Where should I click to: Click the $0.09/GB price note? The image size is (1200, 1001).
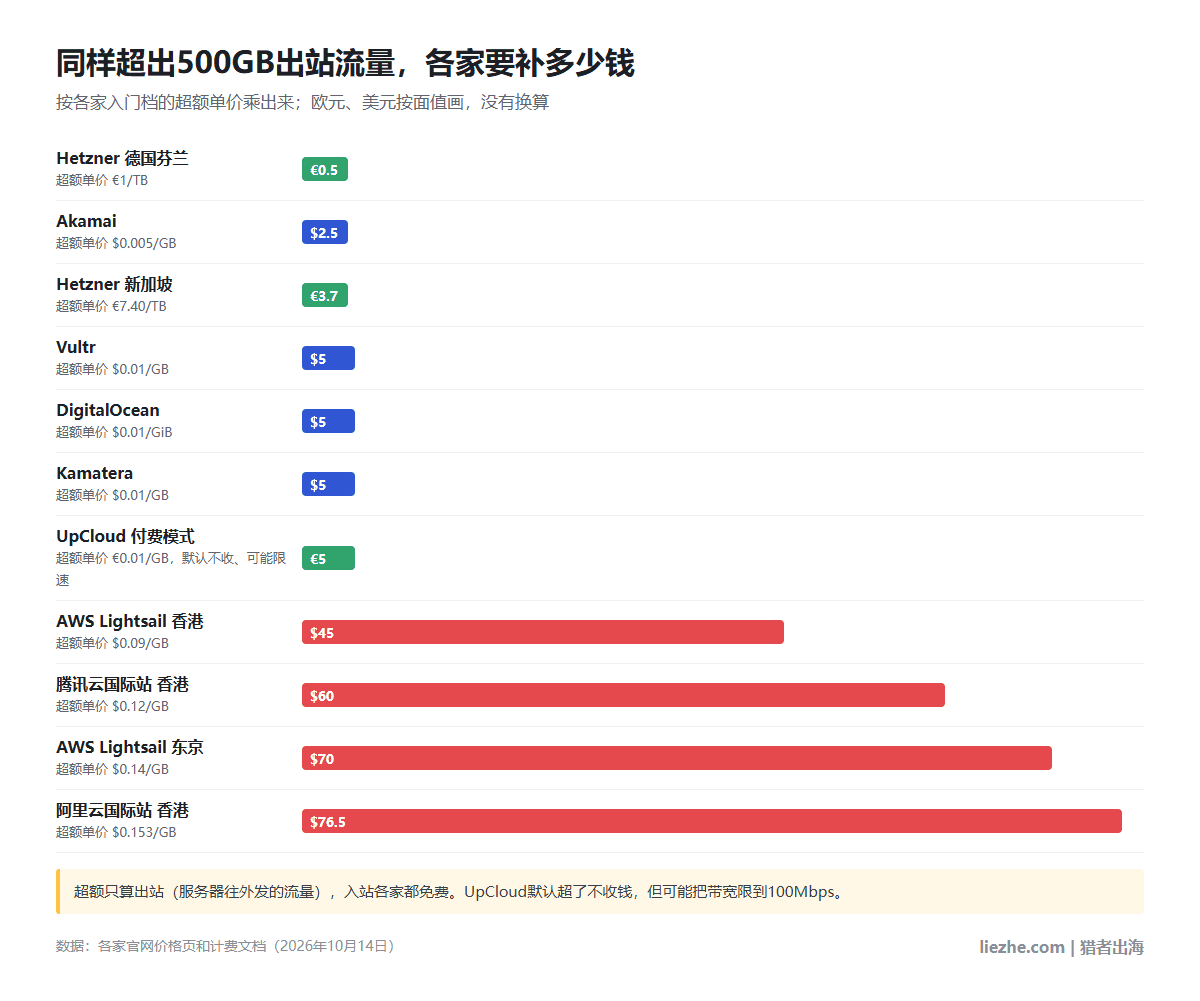pyautogui.click(x=112, y=643)
